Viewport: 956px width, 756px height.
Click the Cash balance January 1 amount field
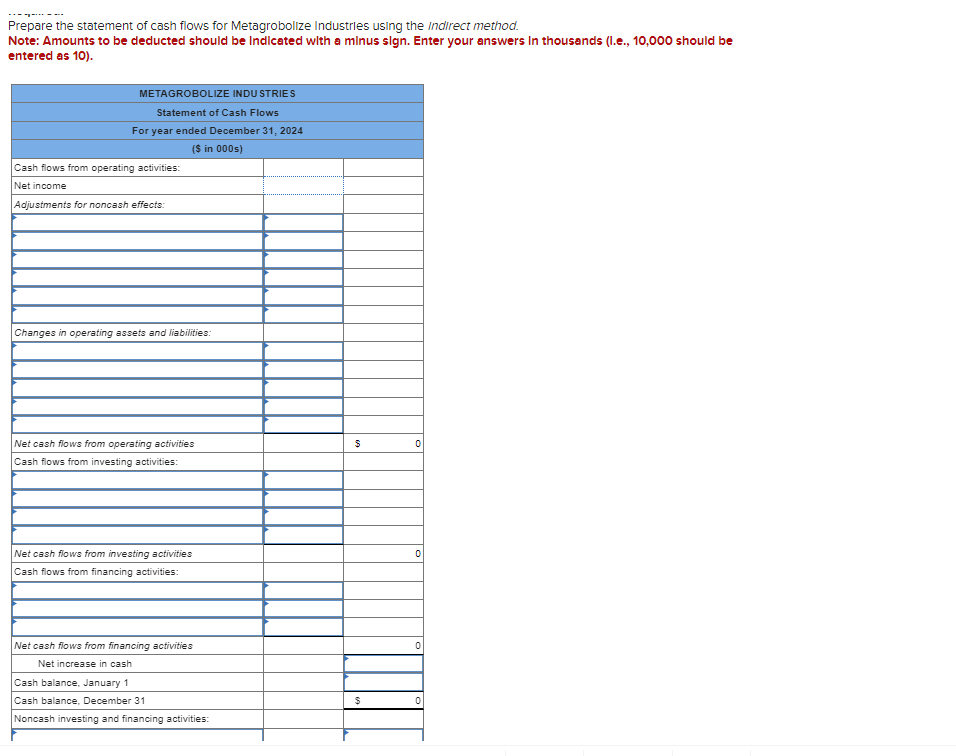click(384, 682)
